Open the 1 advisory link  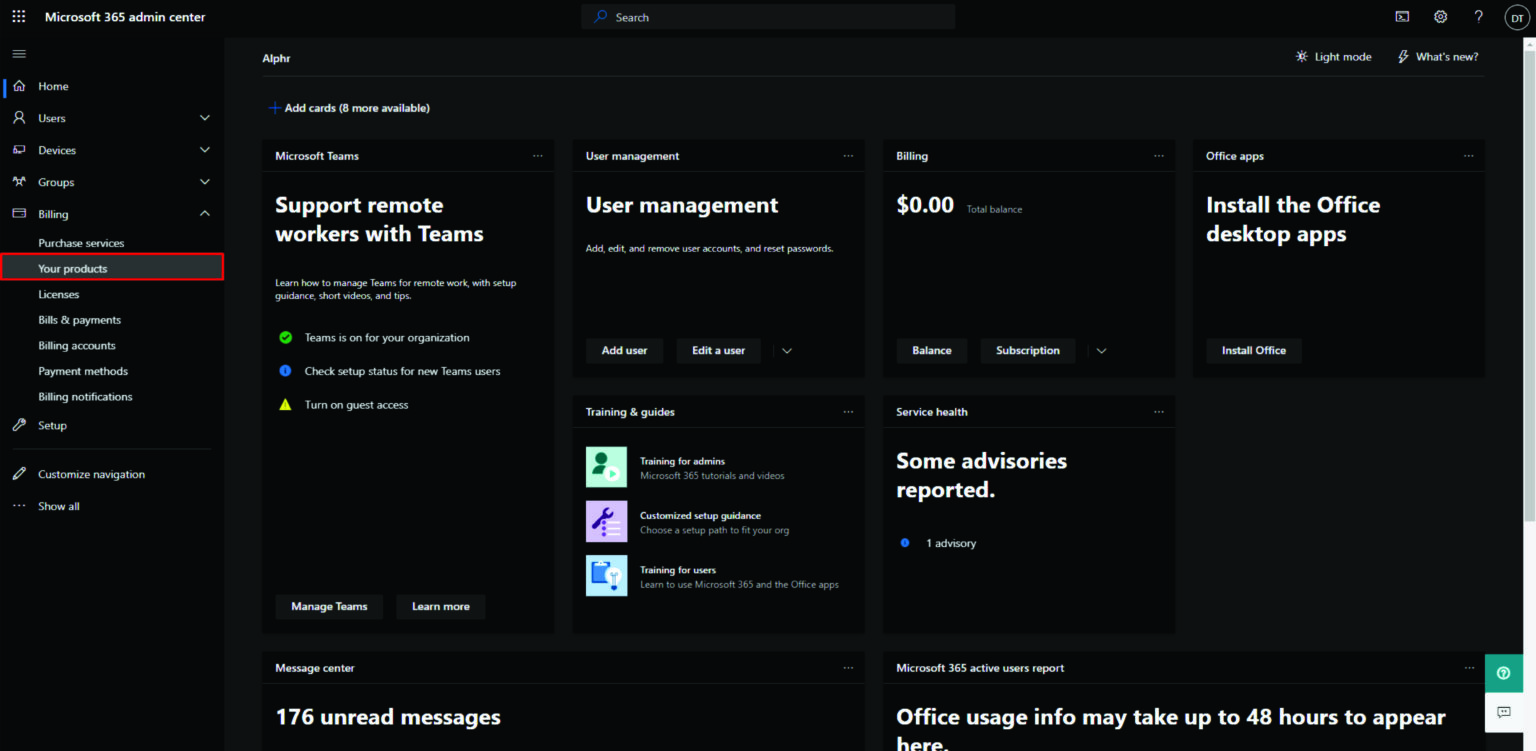pyautogui.click(x=951, y=543)
